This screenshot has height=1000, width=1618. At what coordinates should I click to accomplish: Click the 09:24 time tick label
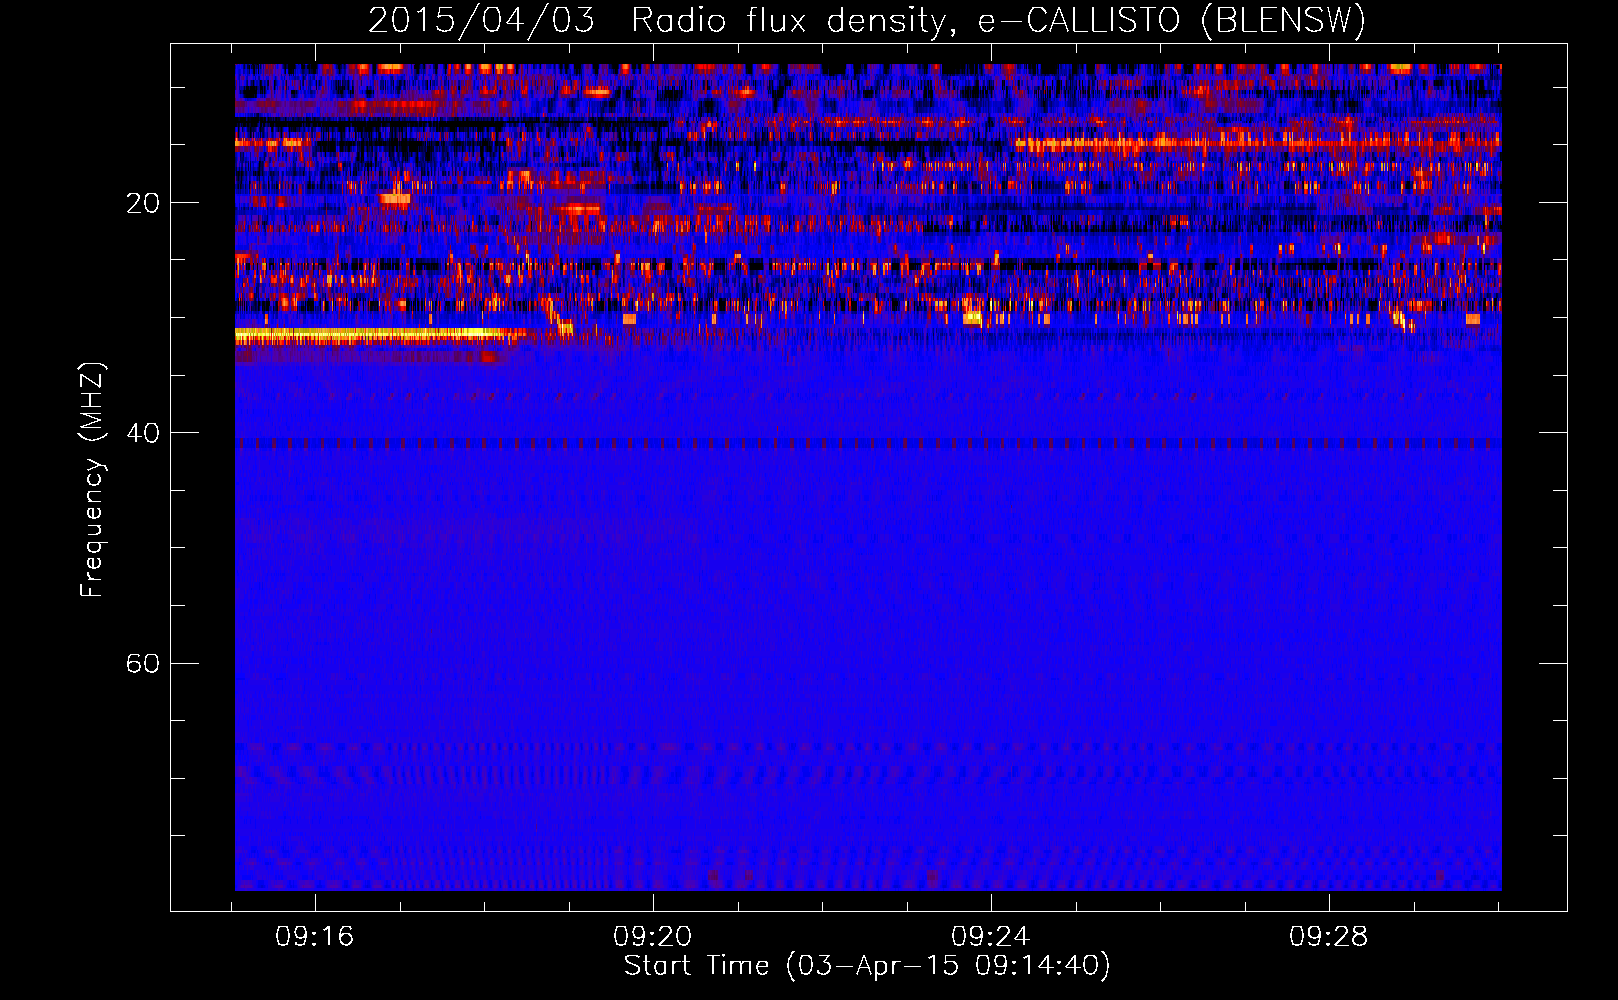point(991,937)
